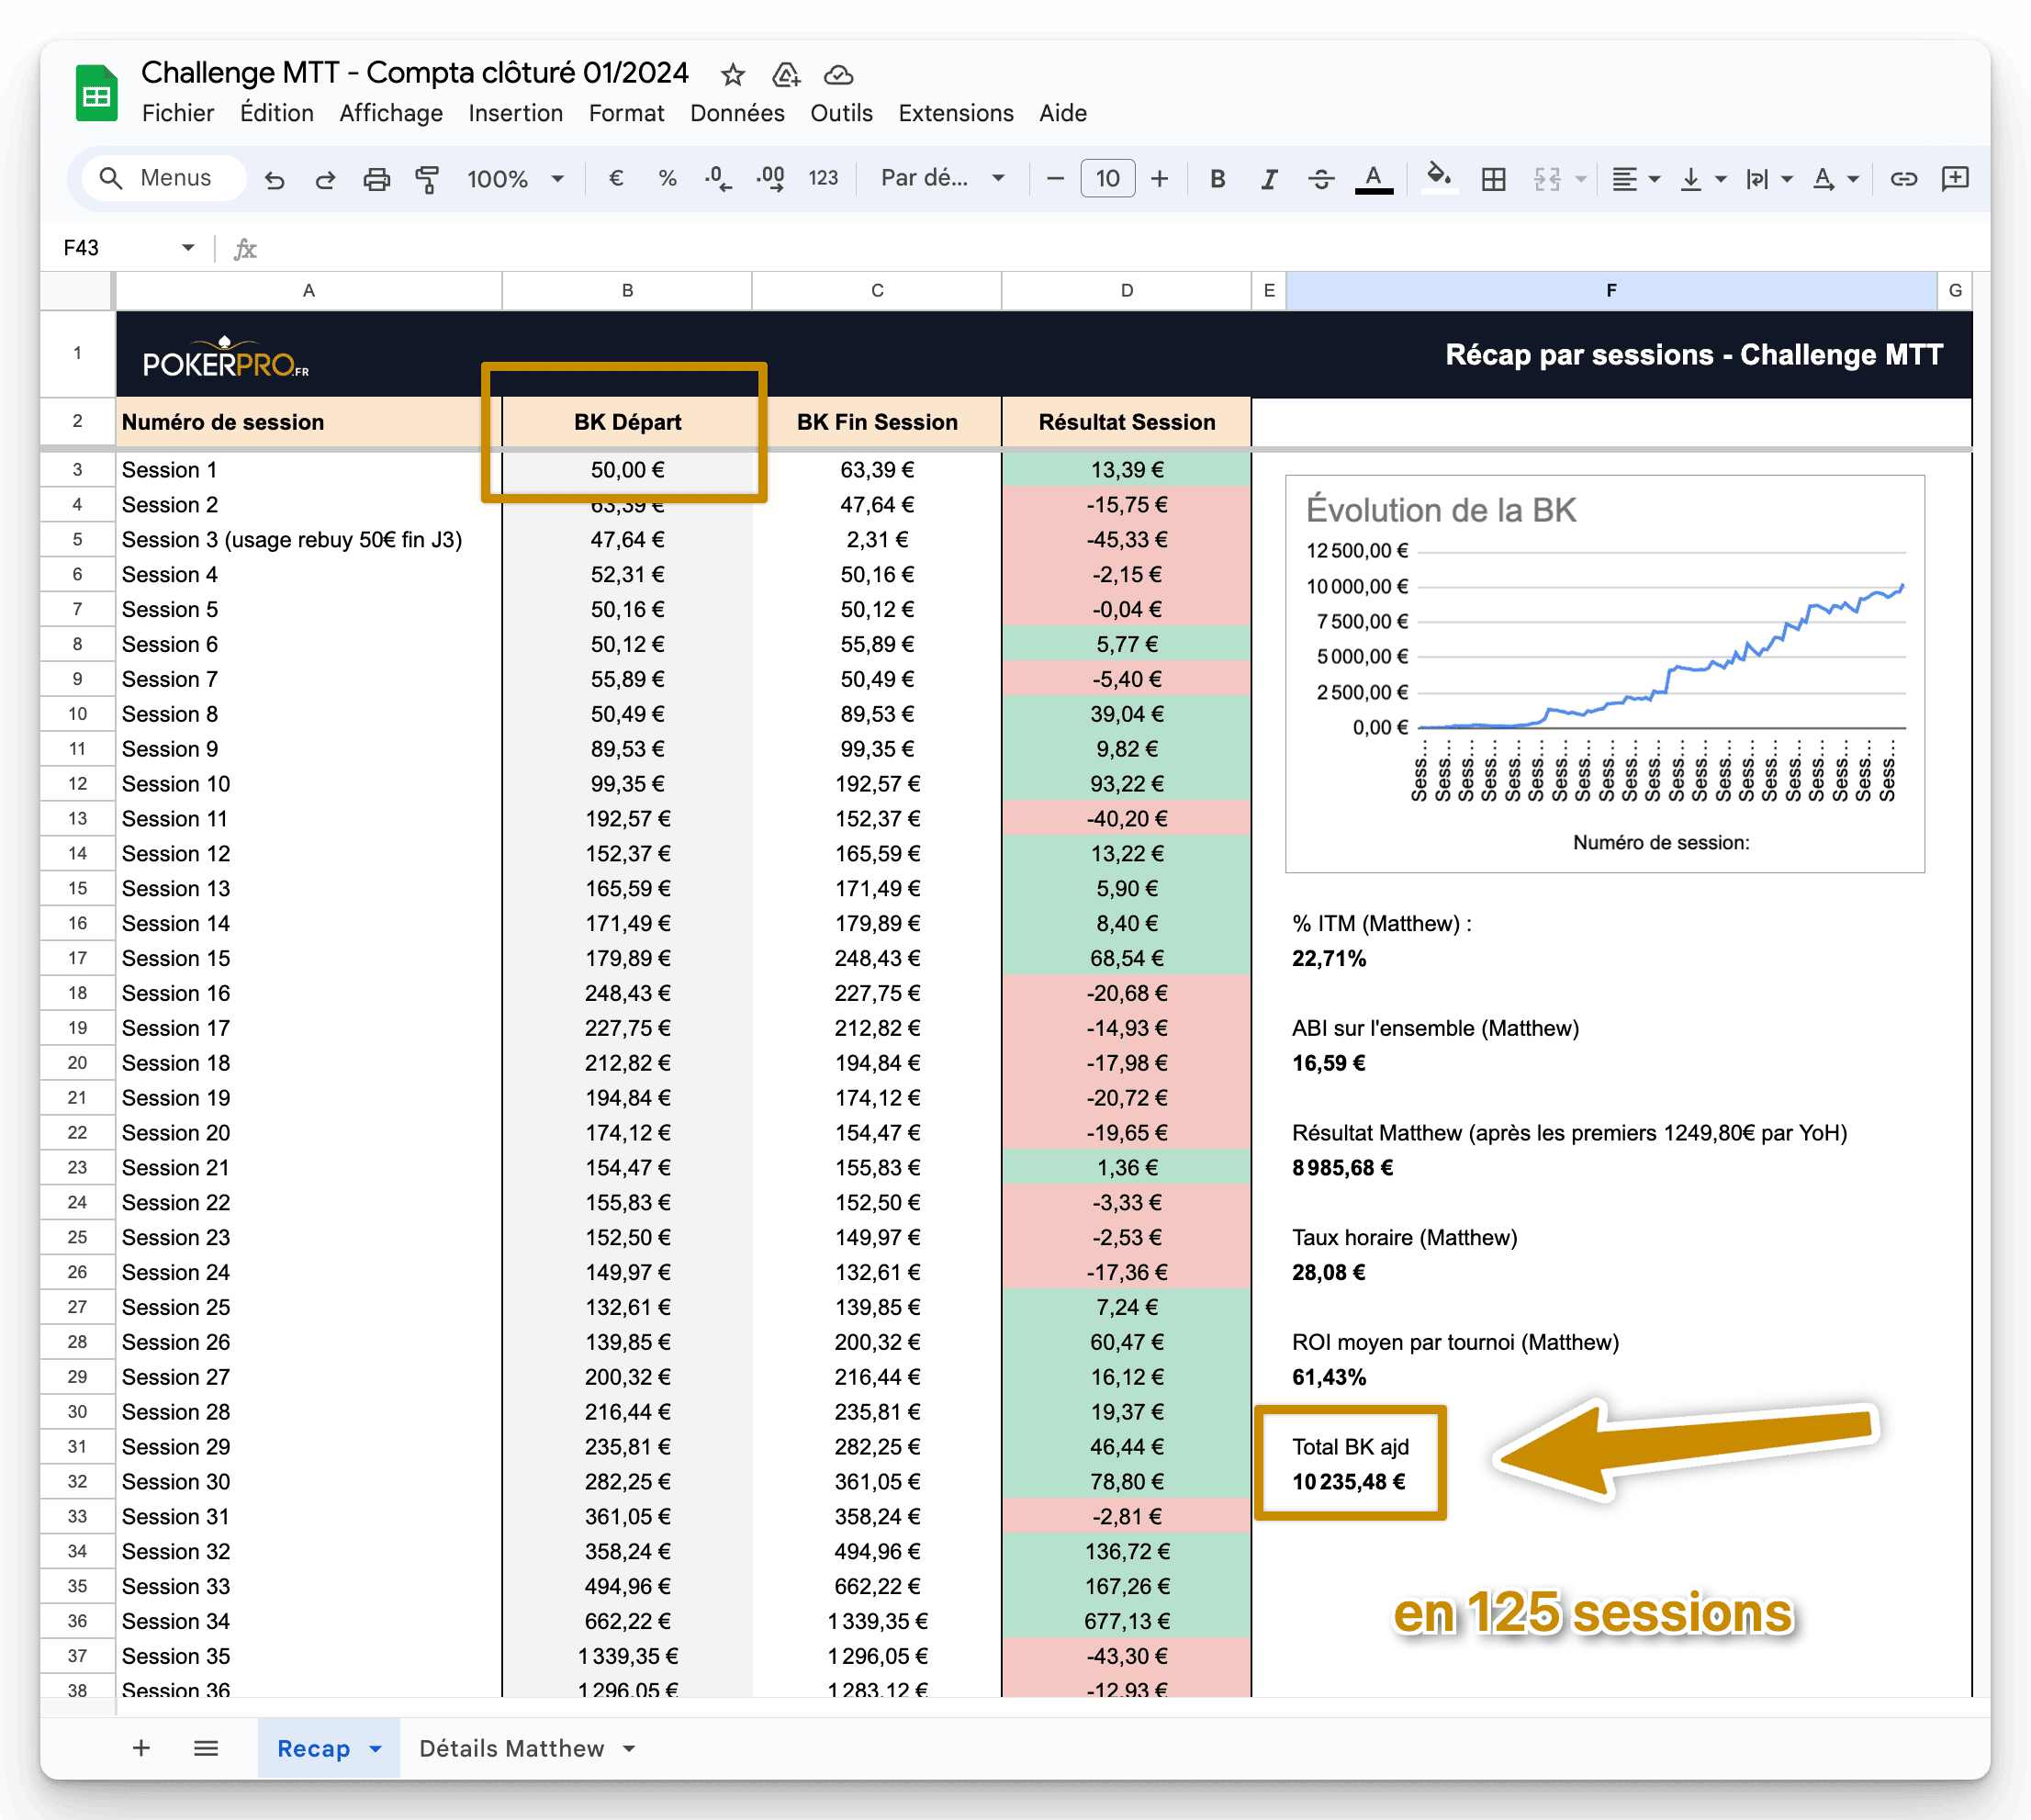Click format as currency euro icon

[x=616, y=179]
